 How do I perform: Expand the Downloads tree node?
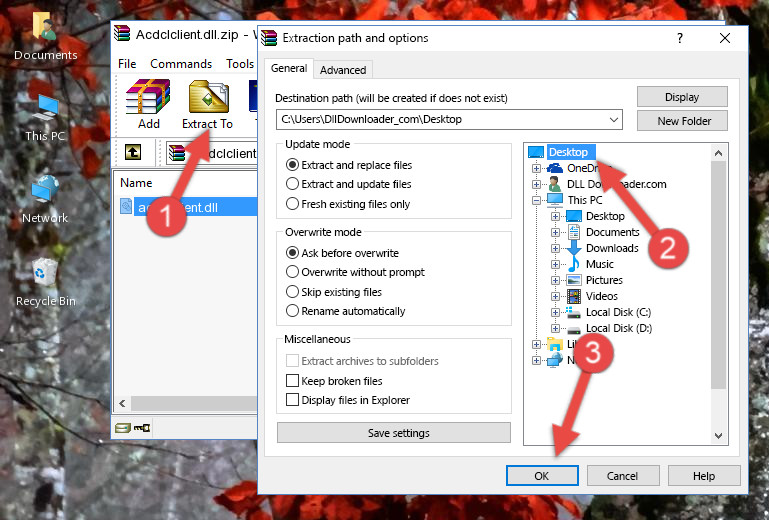point(555,248)
